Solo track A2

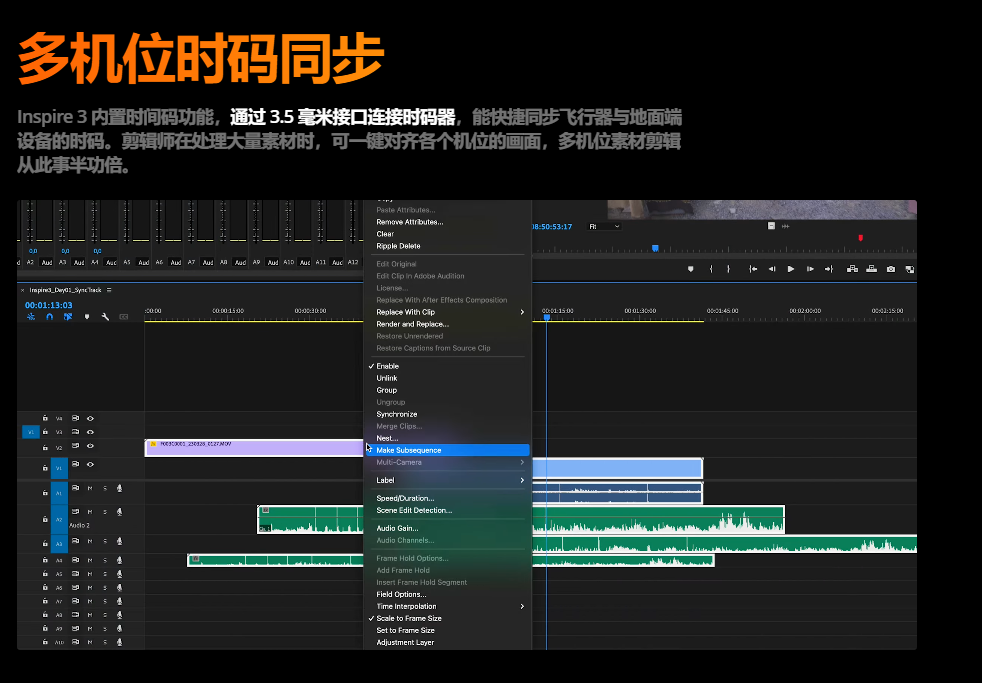pos(105,512)
